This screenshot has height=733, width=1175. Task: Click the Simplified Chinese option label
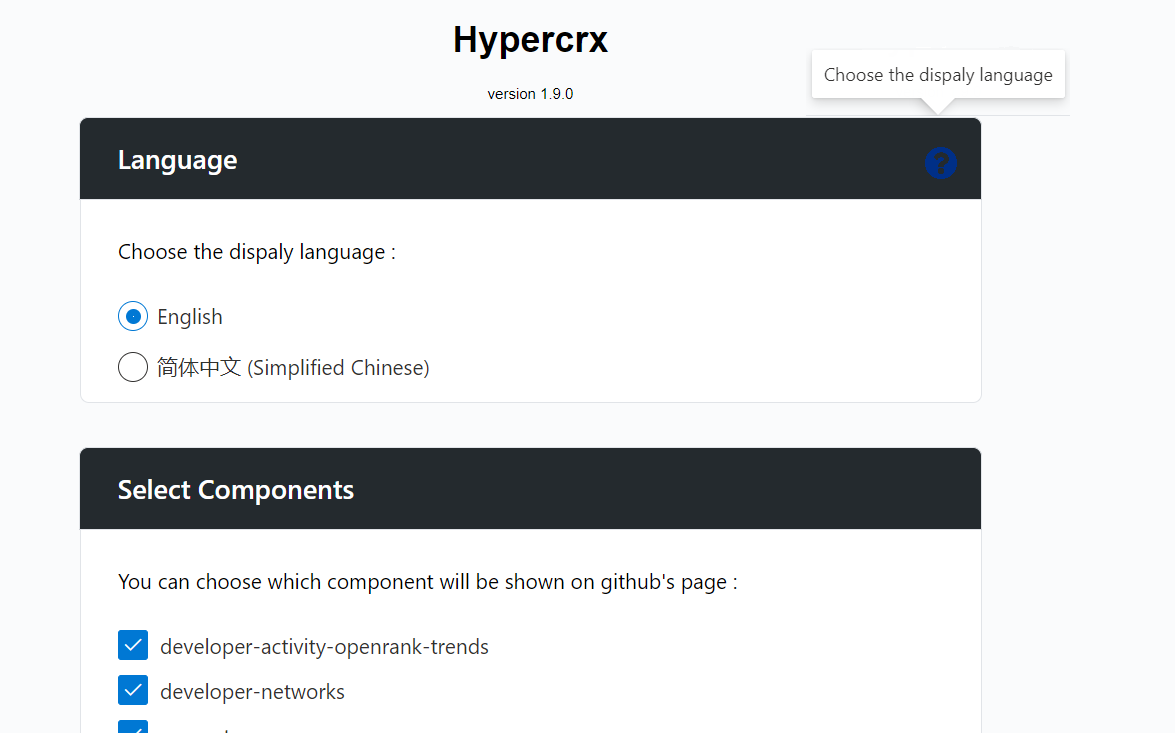(x=291, y=367)
